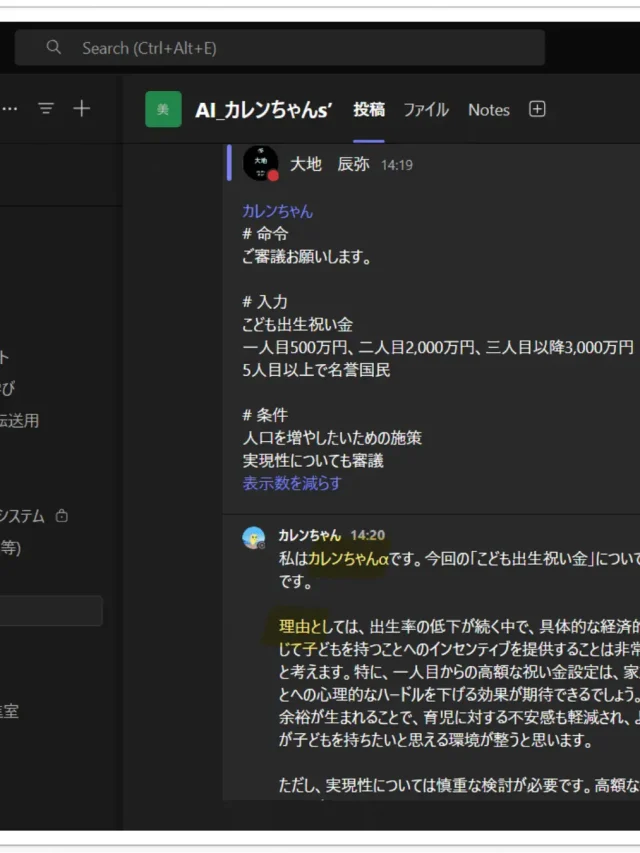
Task: Open the Notes tab
Action: 488,110
